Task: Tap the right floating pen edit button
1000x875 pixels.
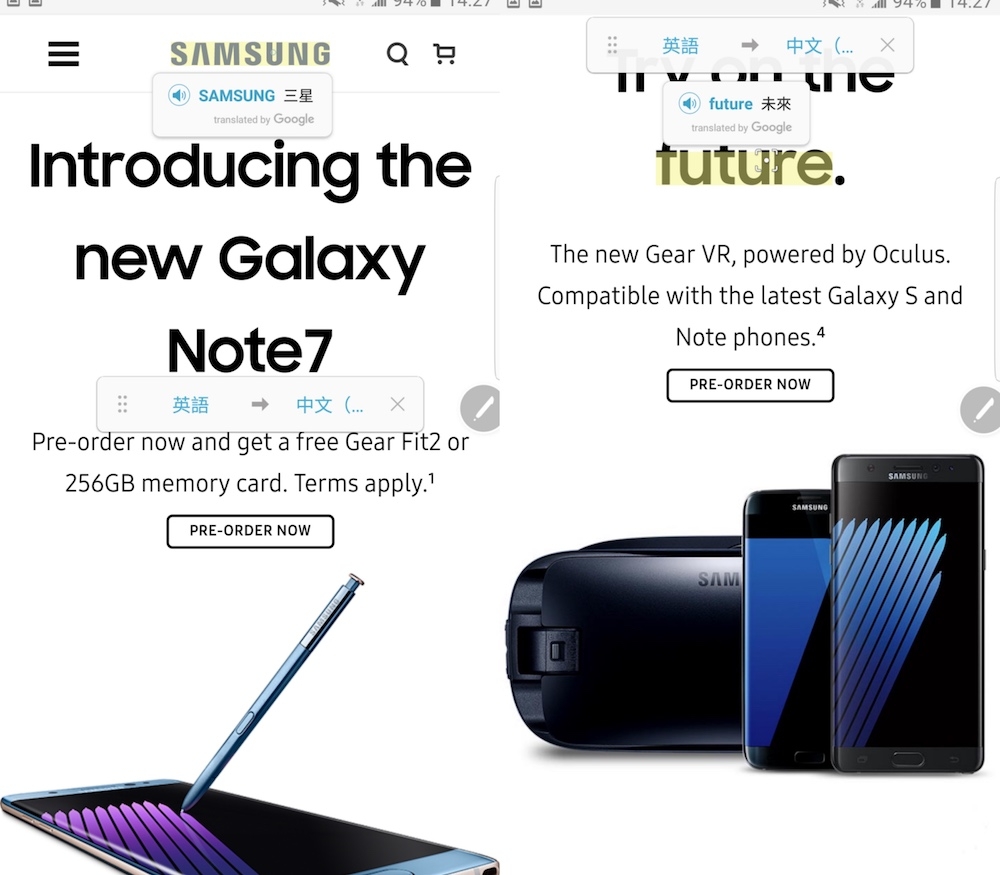Action: (x=980, y=409)
